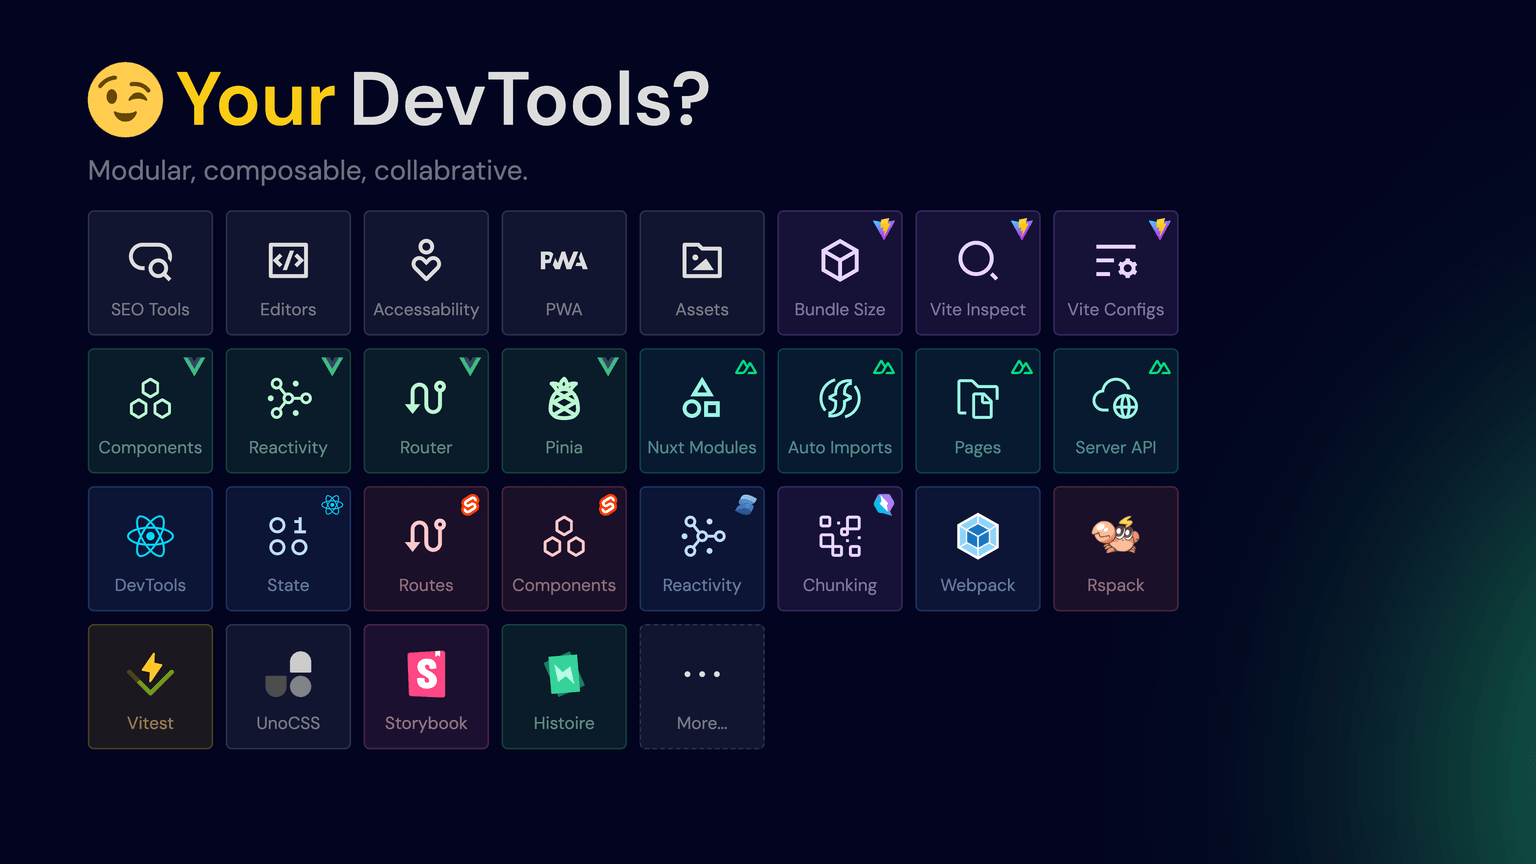Image resolution: width=1536 pixels, height=864 pixels.
Task: Open the Vue Router tile
Action: pos(426,410)
